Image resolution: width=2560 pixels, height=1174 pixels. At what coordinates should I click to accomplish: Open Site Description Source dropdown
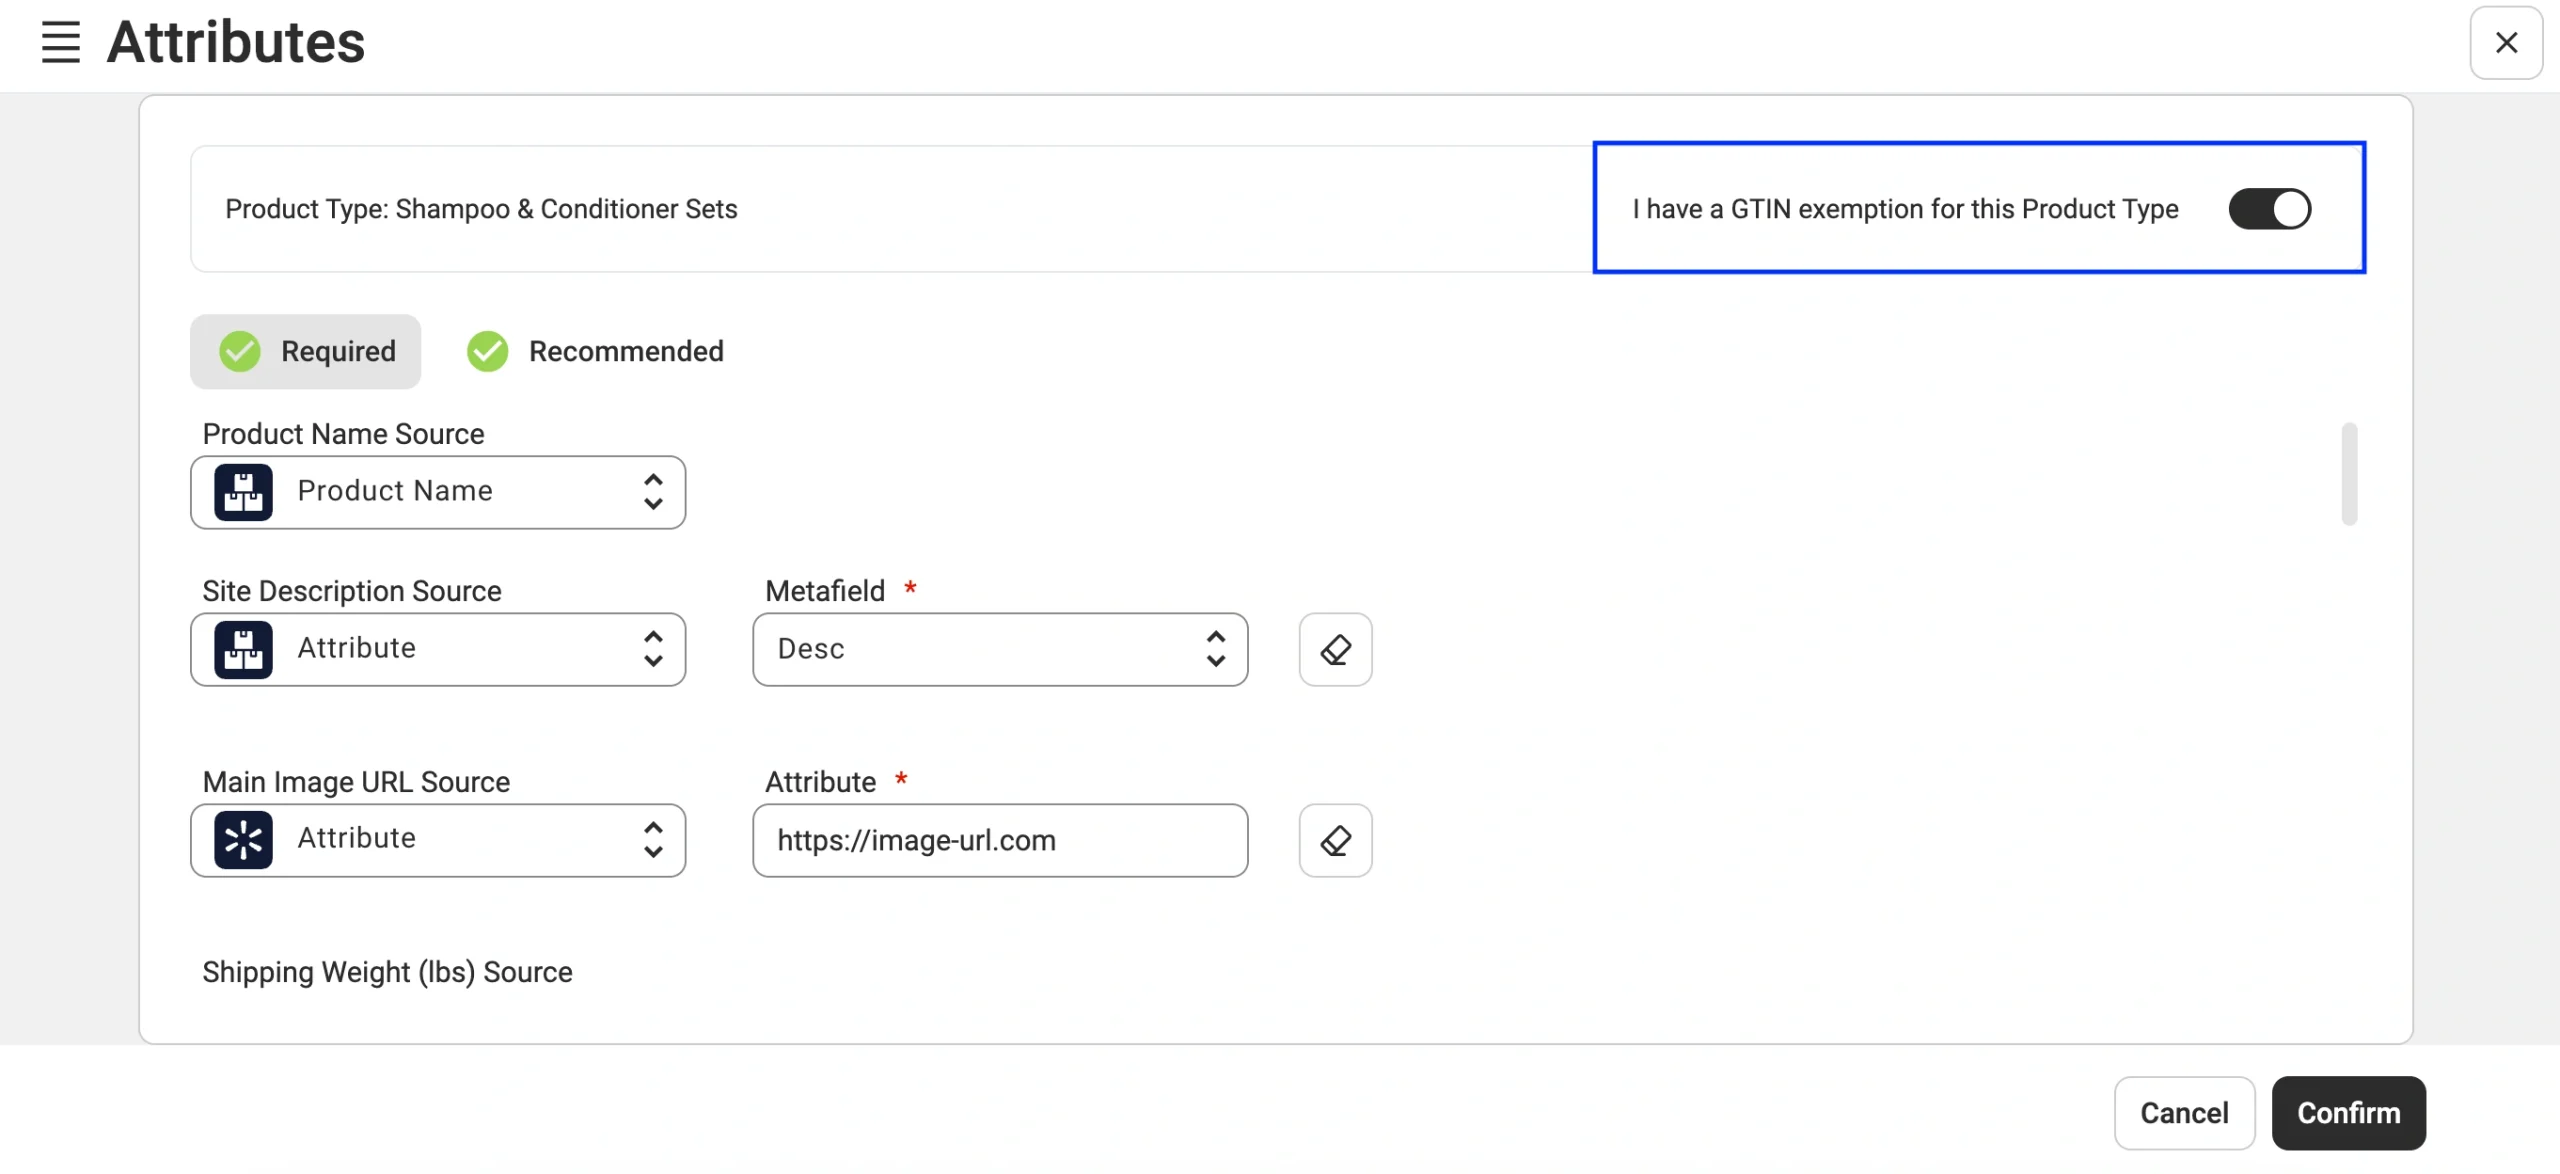[438, 650]
